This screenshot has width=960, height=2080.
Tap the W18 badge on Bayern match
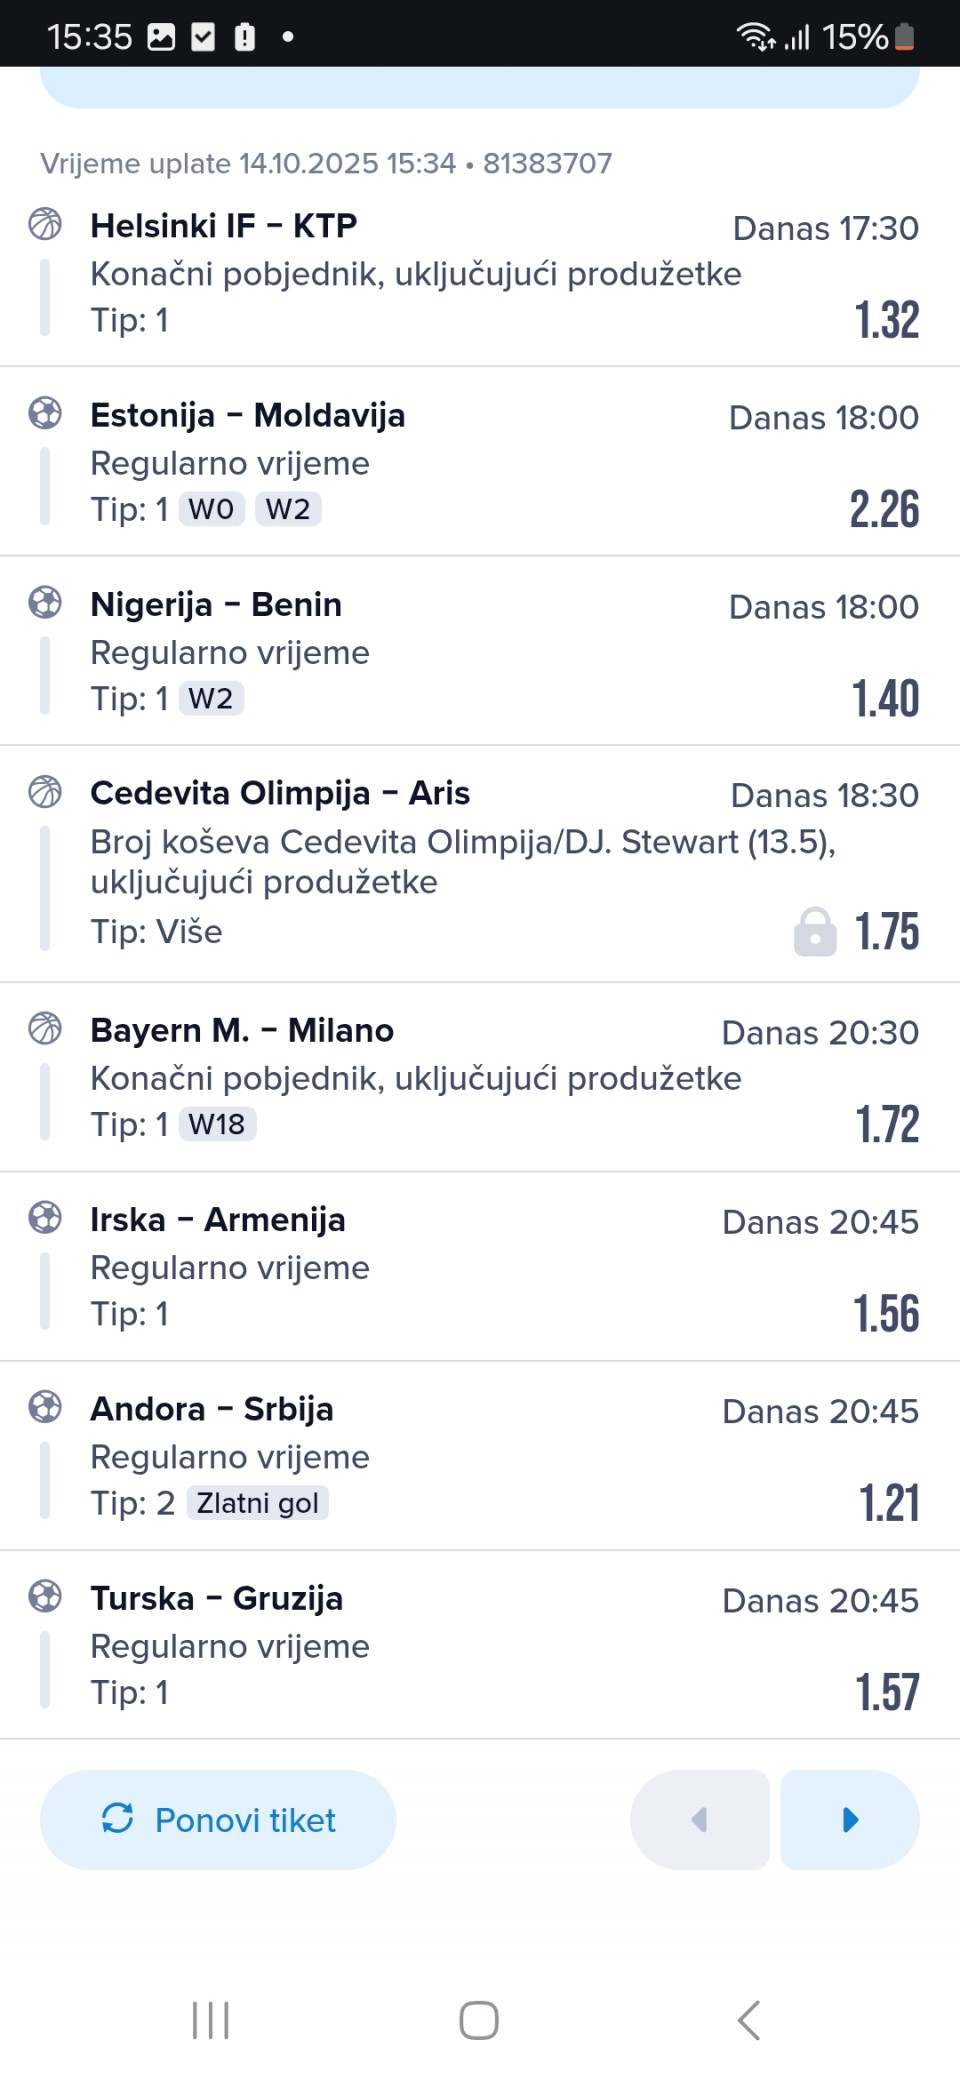point(217,1124)
